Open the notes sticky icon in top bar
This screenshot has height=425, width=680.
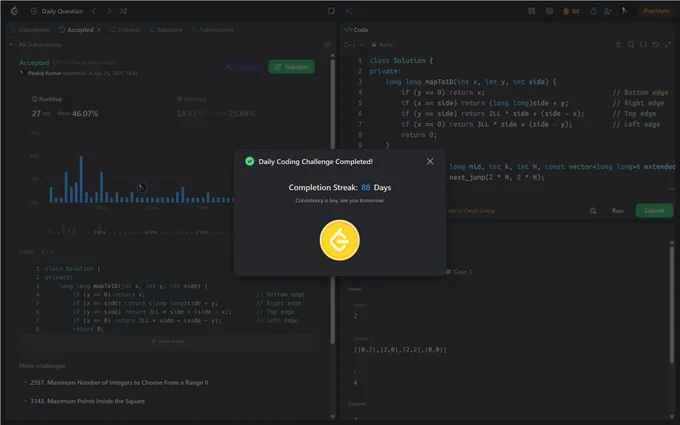click(331, 11)
